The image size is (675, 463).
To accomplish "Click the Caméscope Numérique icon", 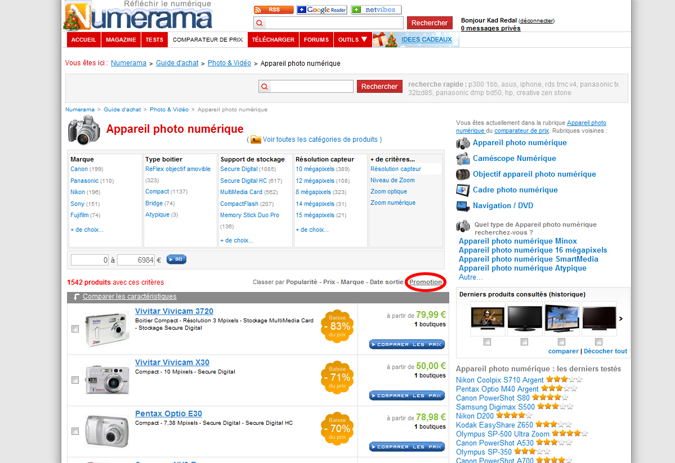I will 463,158.
